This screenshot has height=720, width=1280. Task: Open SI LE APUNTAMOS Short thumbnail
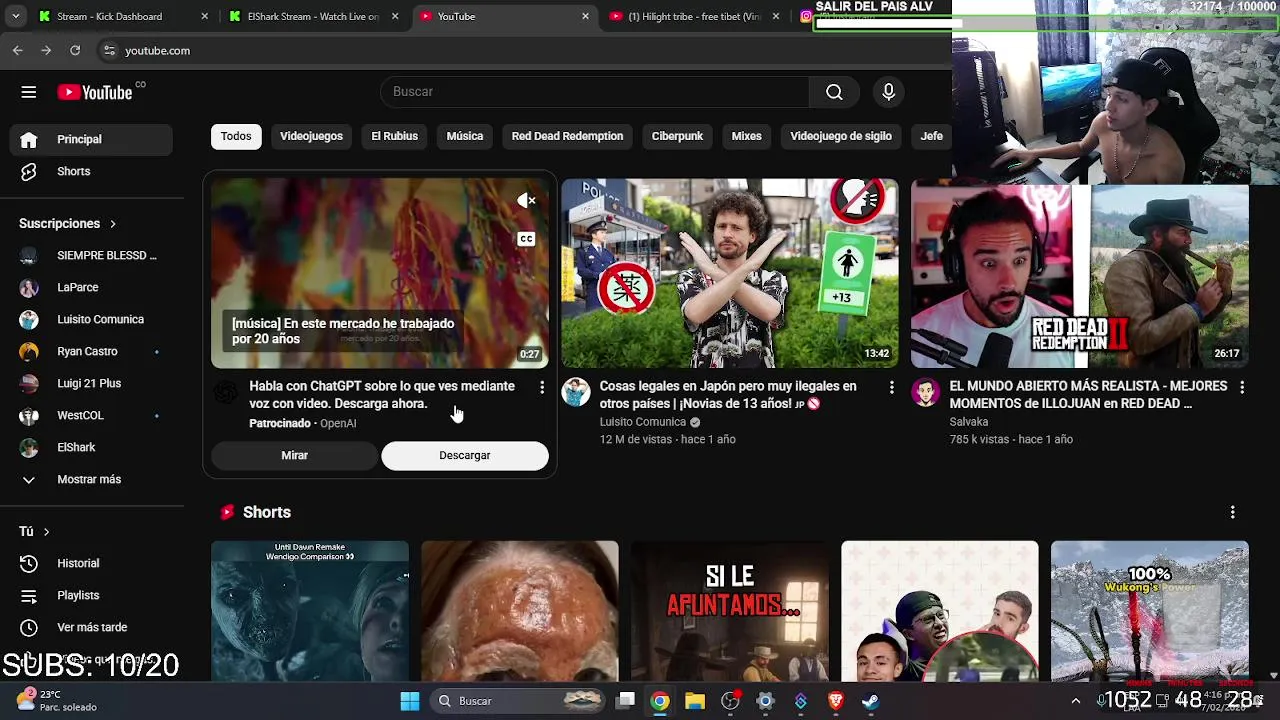(730, 611)
